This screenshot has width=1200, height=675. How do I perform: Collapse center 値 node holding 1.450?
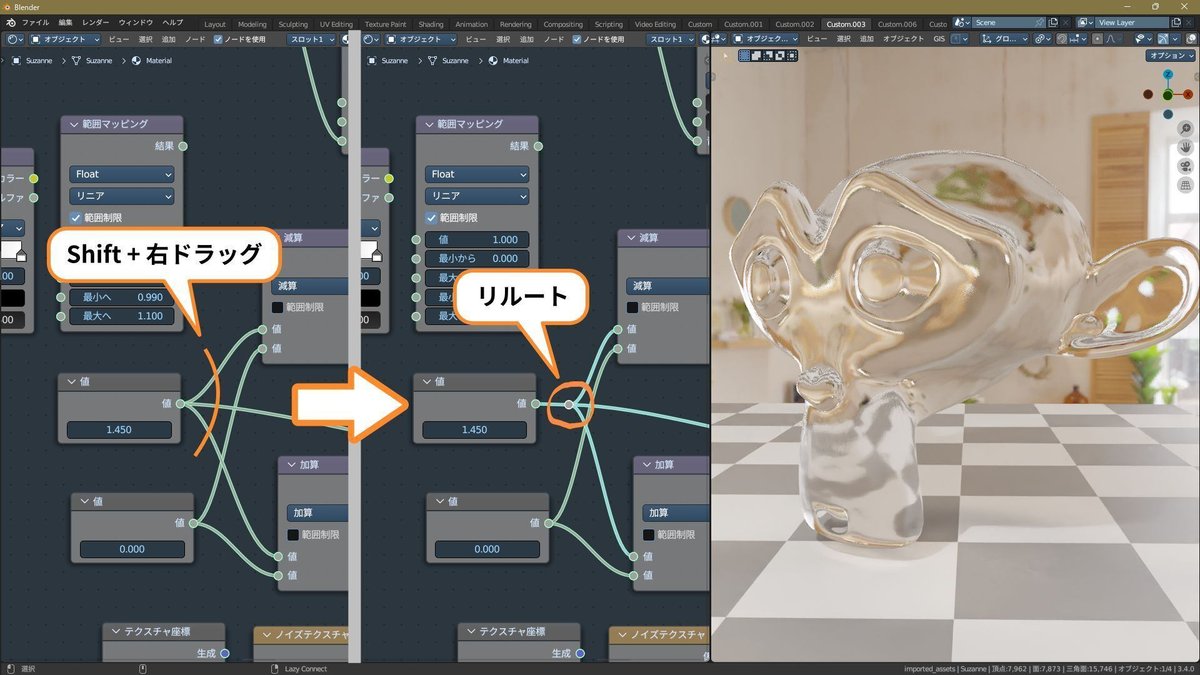coord(427,381)
